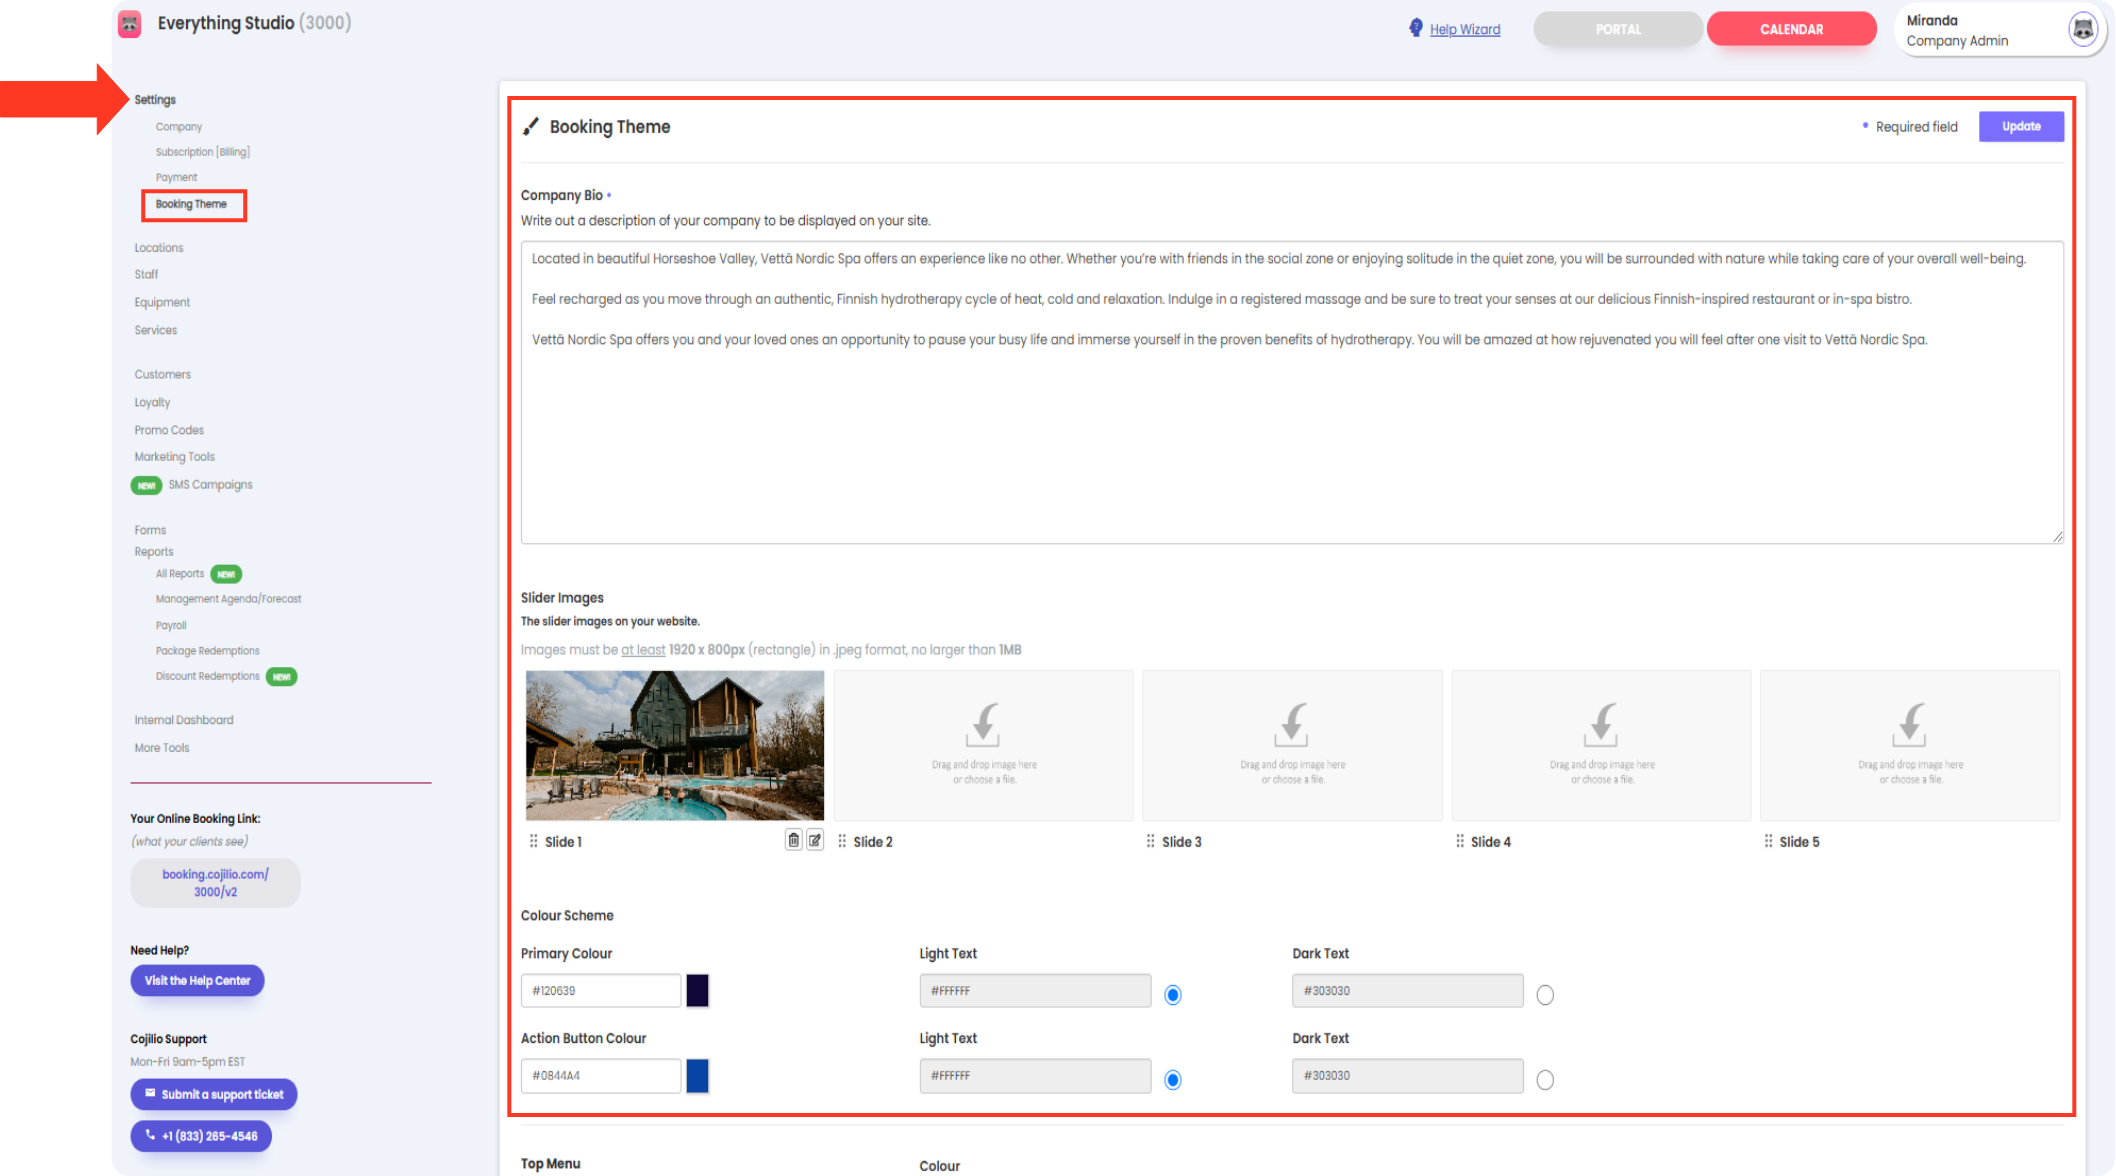Expand the Settings section in sidebar
This screenshot has height=1176, width=2116.
155,100
